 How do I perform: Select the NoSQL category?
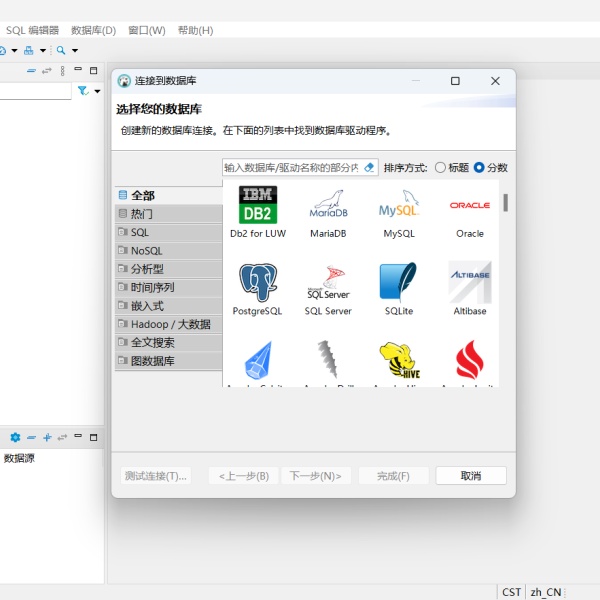tap(169, 251)
